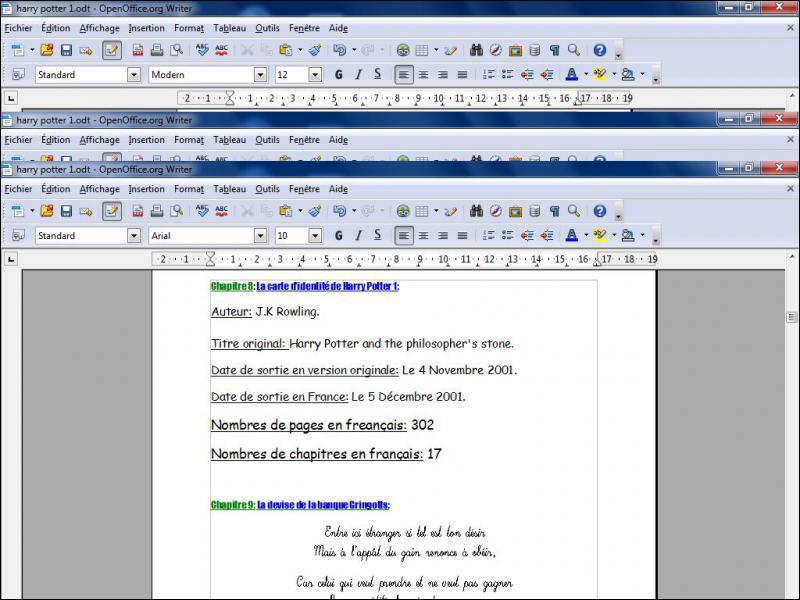Open the Insertion menu in the Modern-font window

[x=146, y=28]
